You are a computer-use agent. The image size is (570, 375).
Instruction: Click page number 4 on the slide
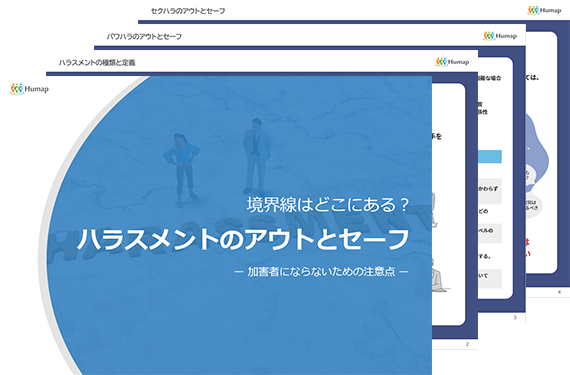tap(559, 292)
